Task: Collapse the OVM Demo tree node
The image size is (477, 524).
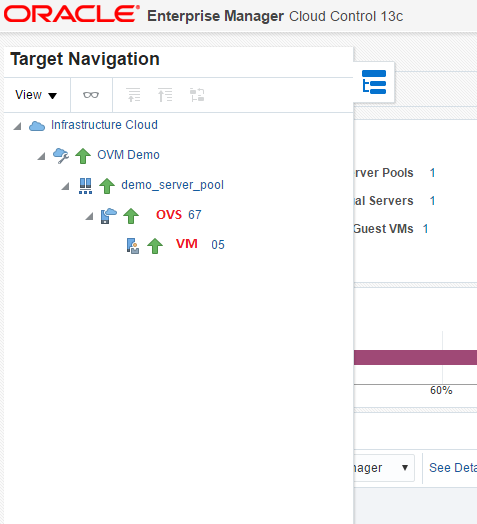Action: [x=41, y=156]
